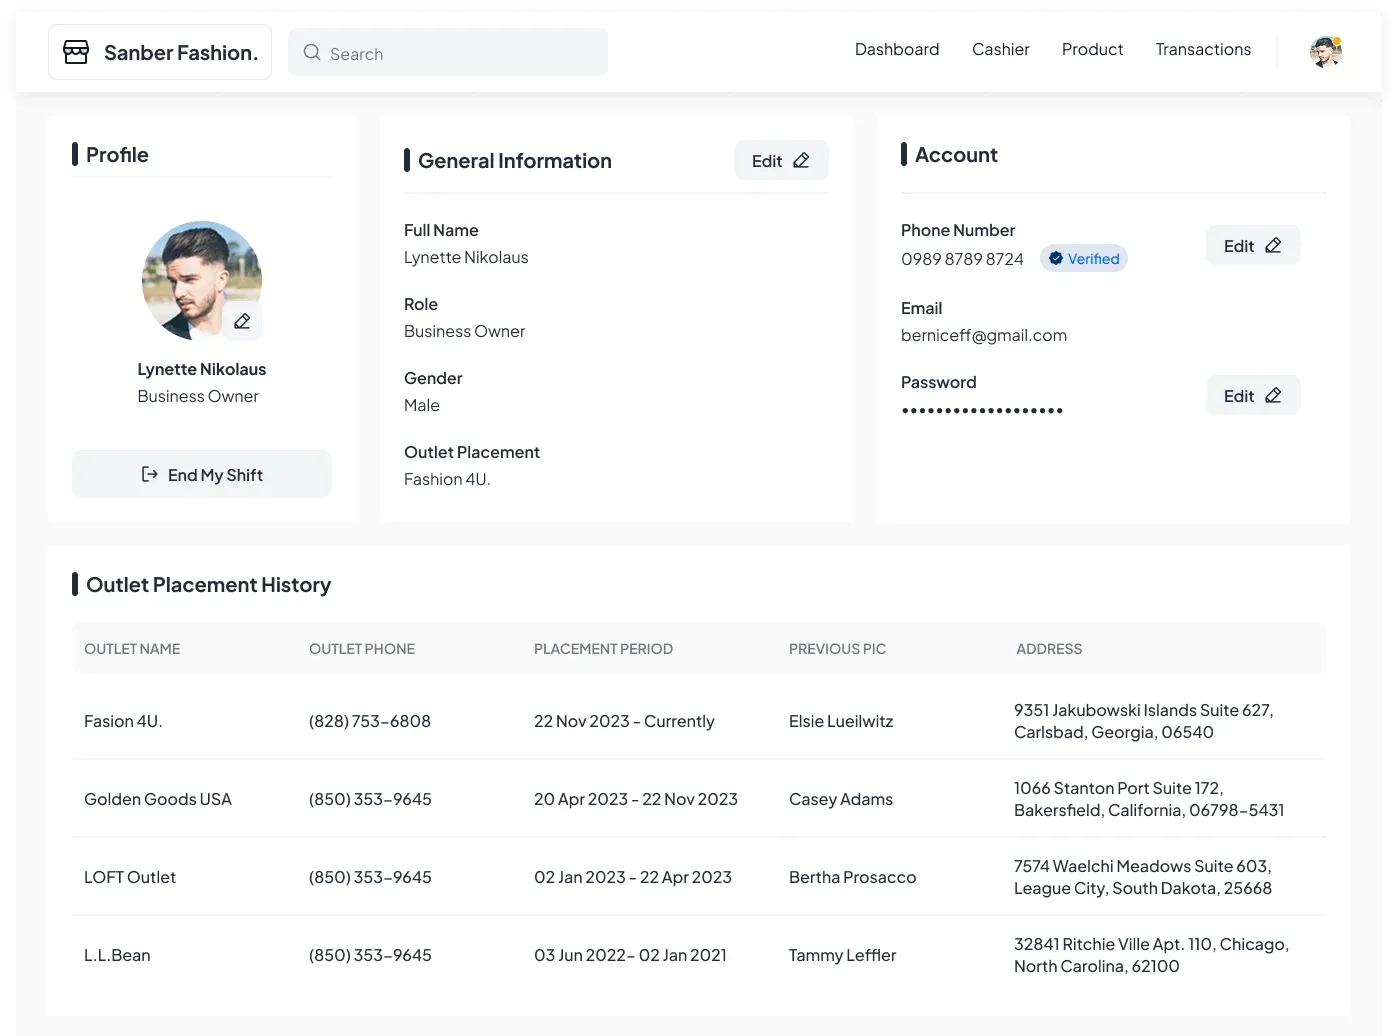Select the LOFT Outlet row
This screenshot has width=1398, height=1036.
[699, 877]
